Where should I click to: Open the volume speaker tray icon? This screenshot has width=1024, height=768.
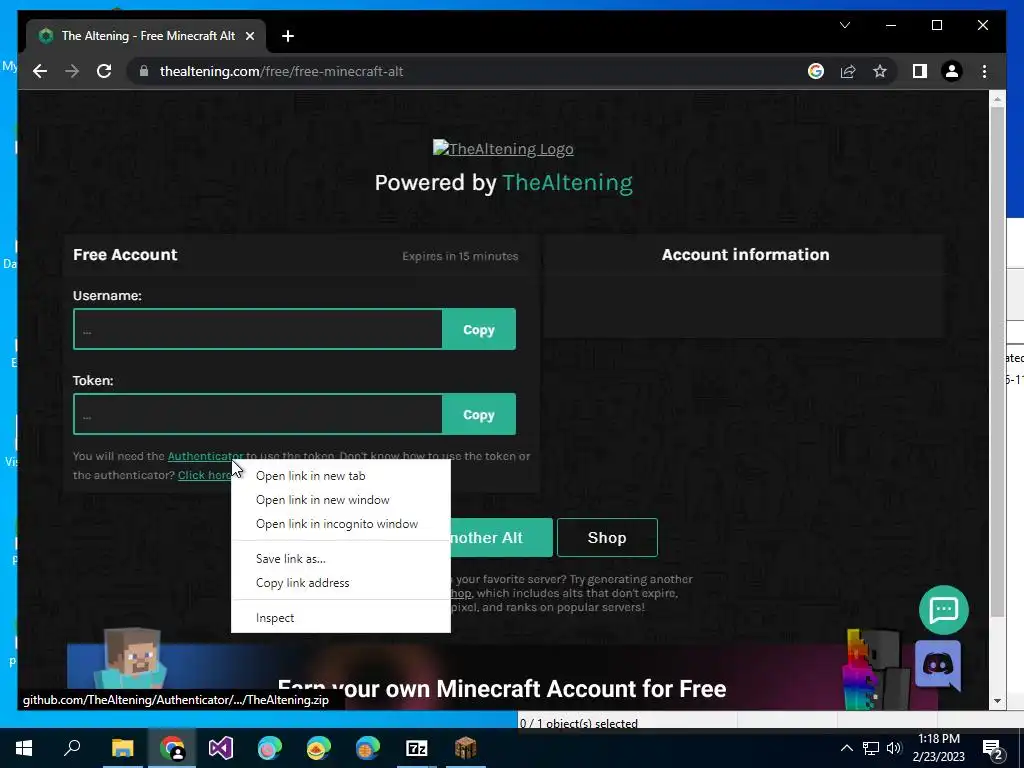pyautogui.click(x=894, y=748)
